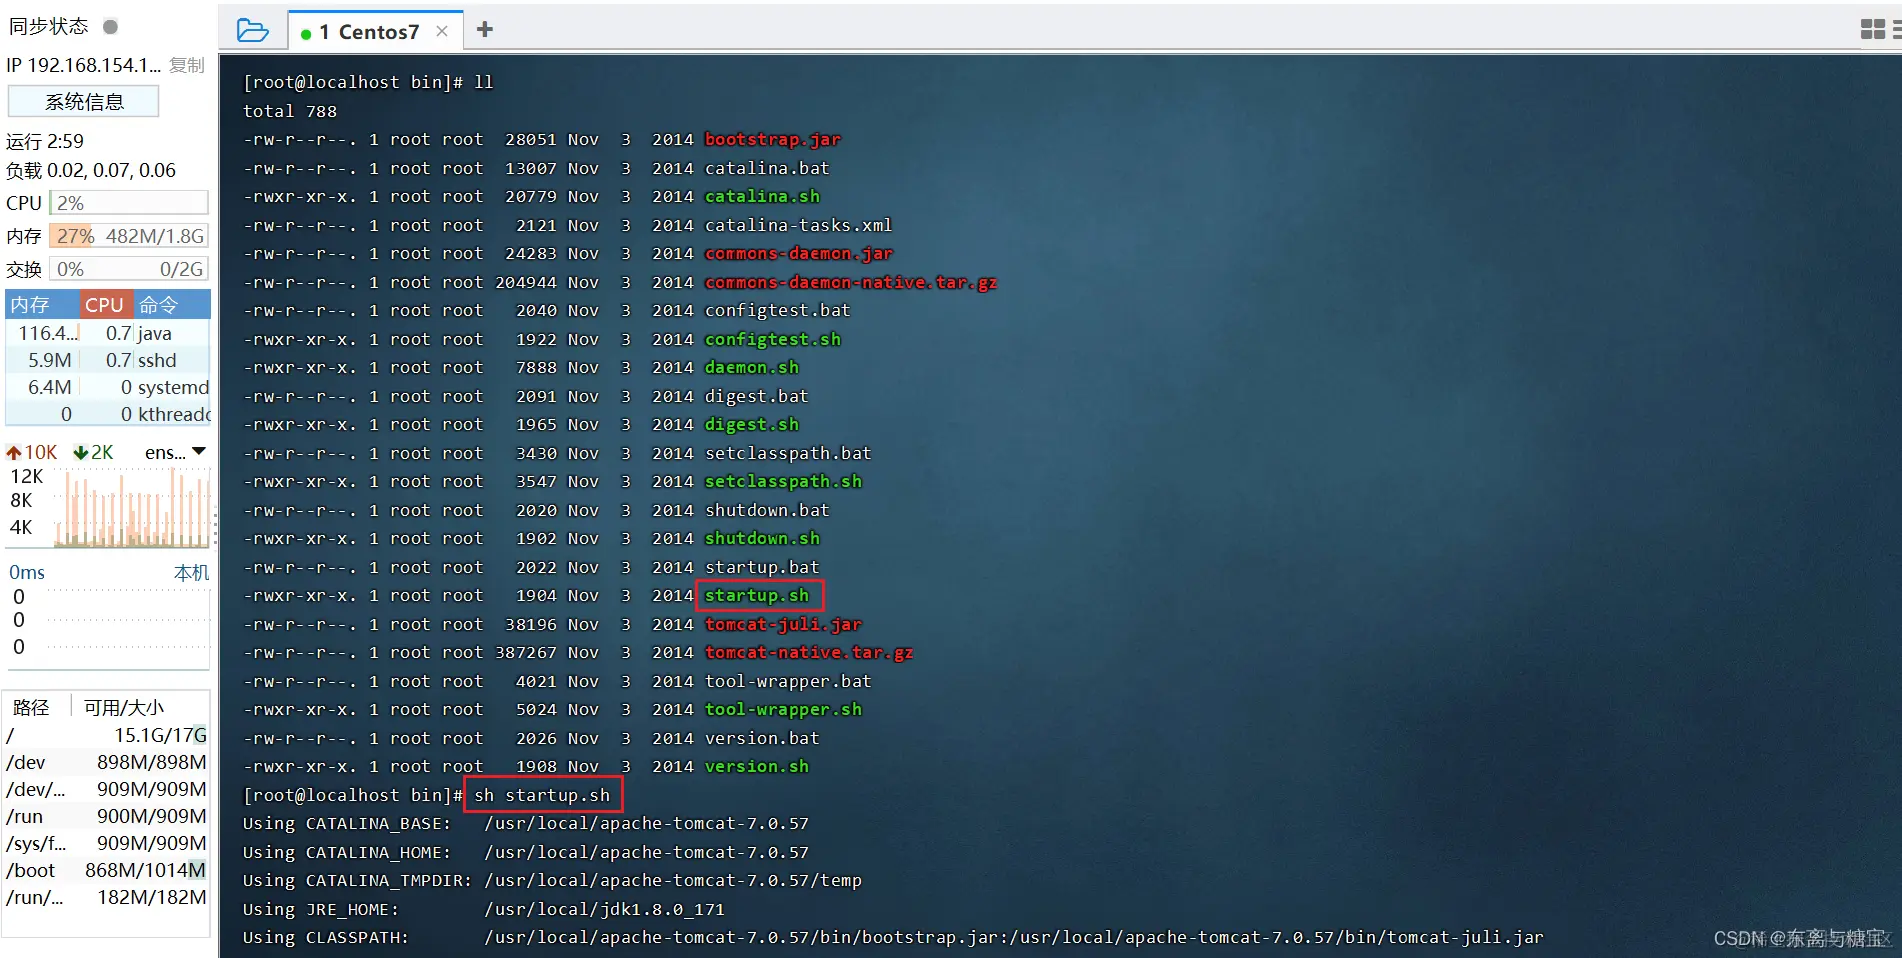Select the sshd process row
Viewport: 1902px width, 958px height.
pyautogui.click(x=108, y=360)
